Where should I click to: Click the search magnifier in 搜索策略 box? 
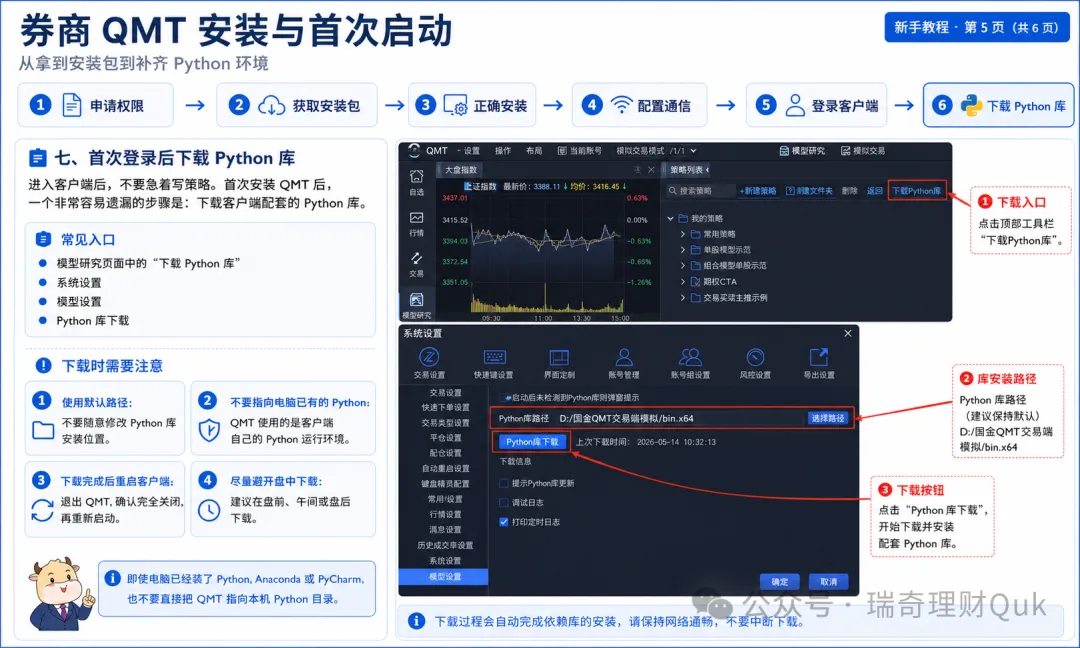pos(672,191)
